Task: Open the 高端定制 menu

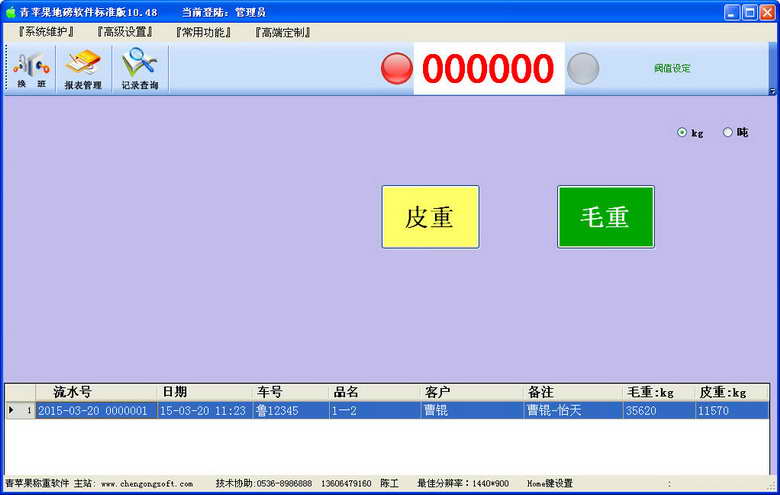Action: (x=283, y=32)
